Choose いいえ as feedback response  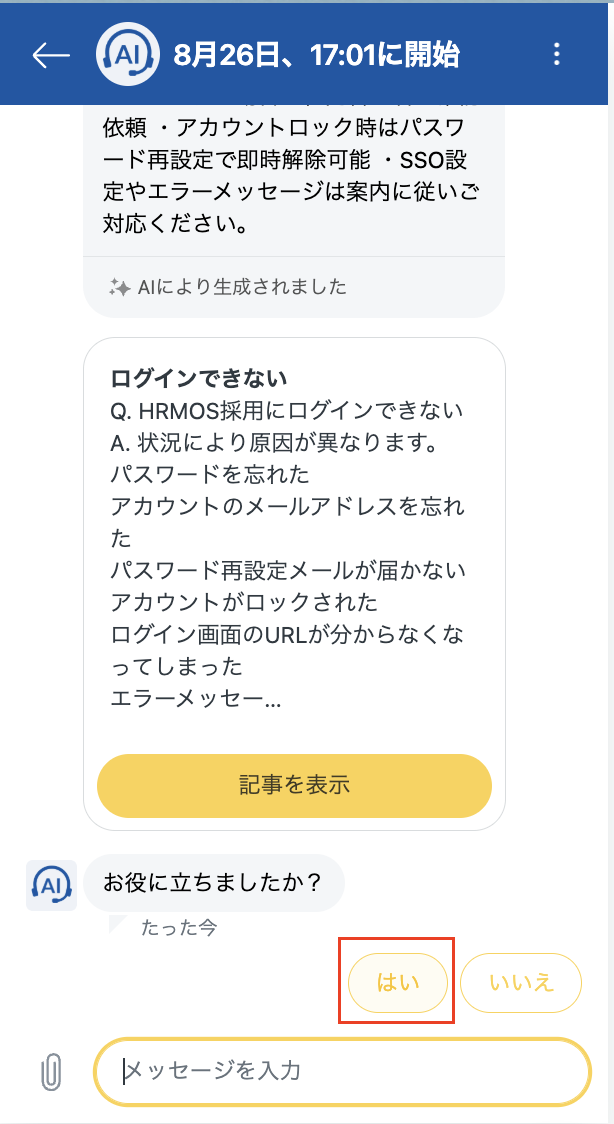521,982
